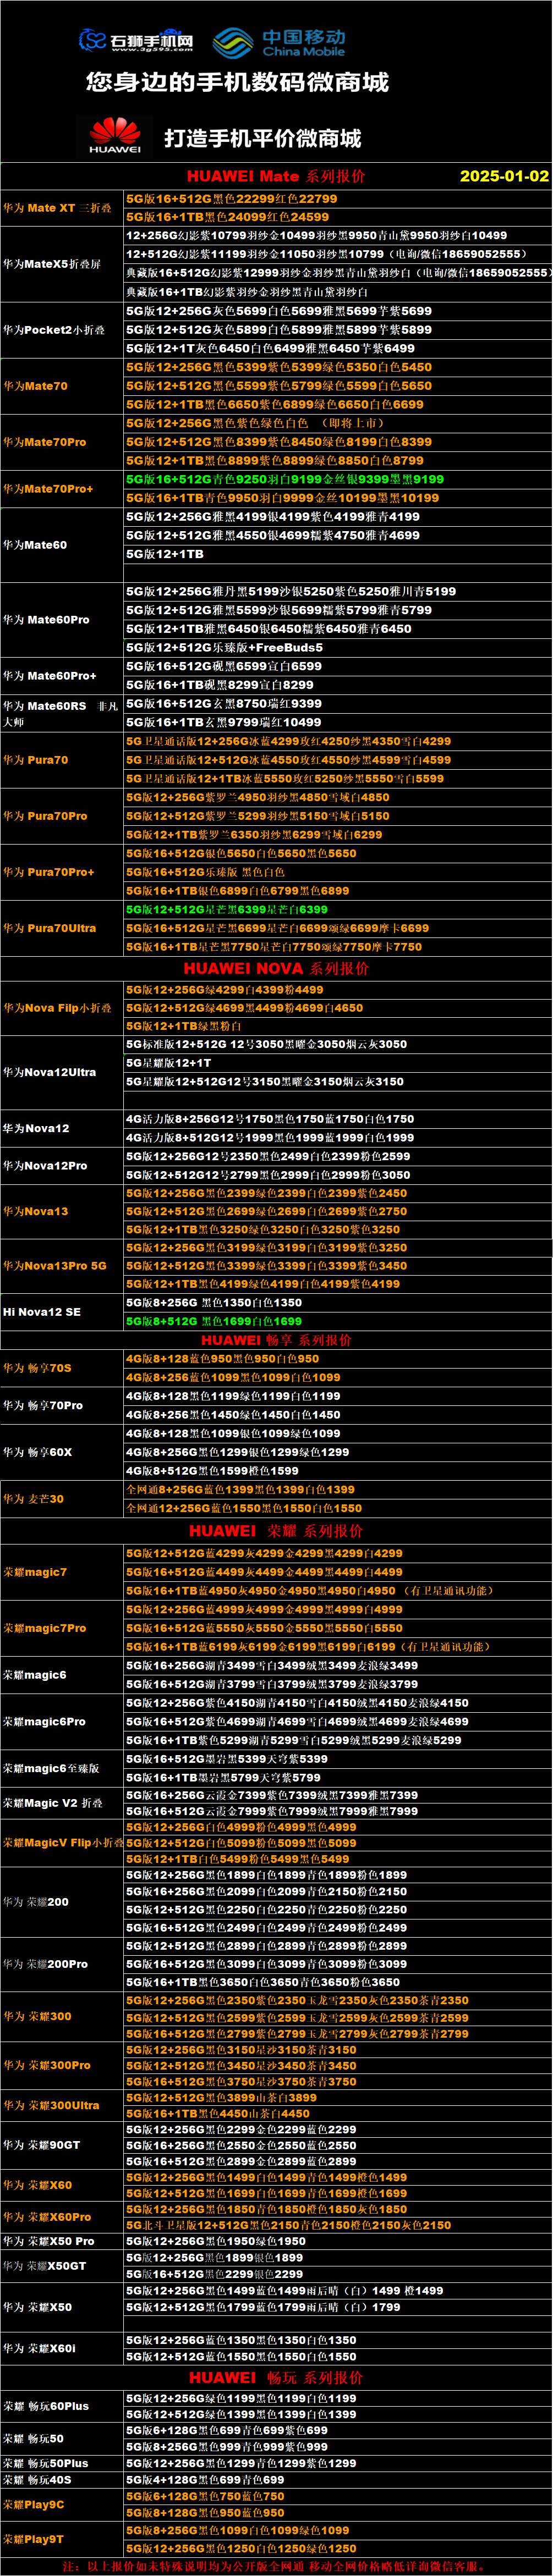Select the 荣耀 畅玩60Plus model cell
Viewport: 553px width, 2576px height.
coord(62,2406)
